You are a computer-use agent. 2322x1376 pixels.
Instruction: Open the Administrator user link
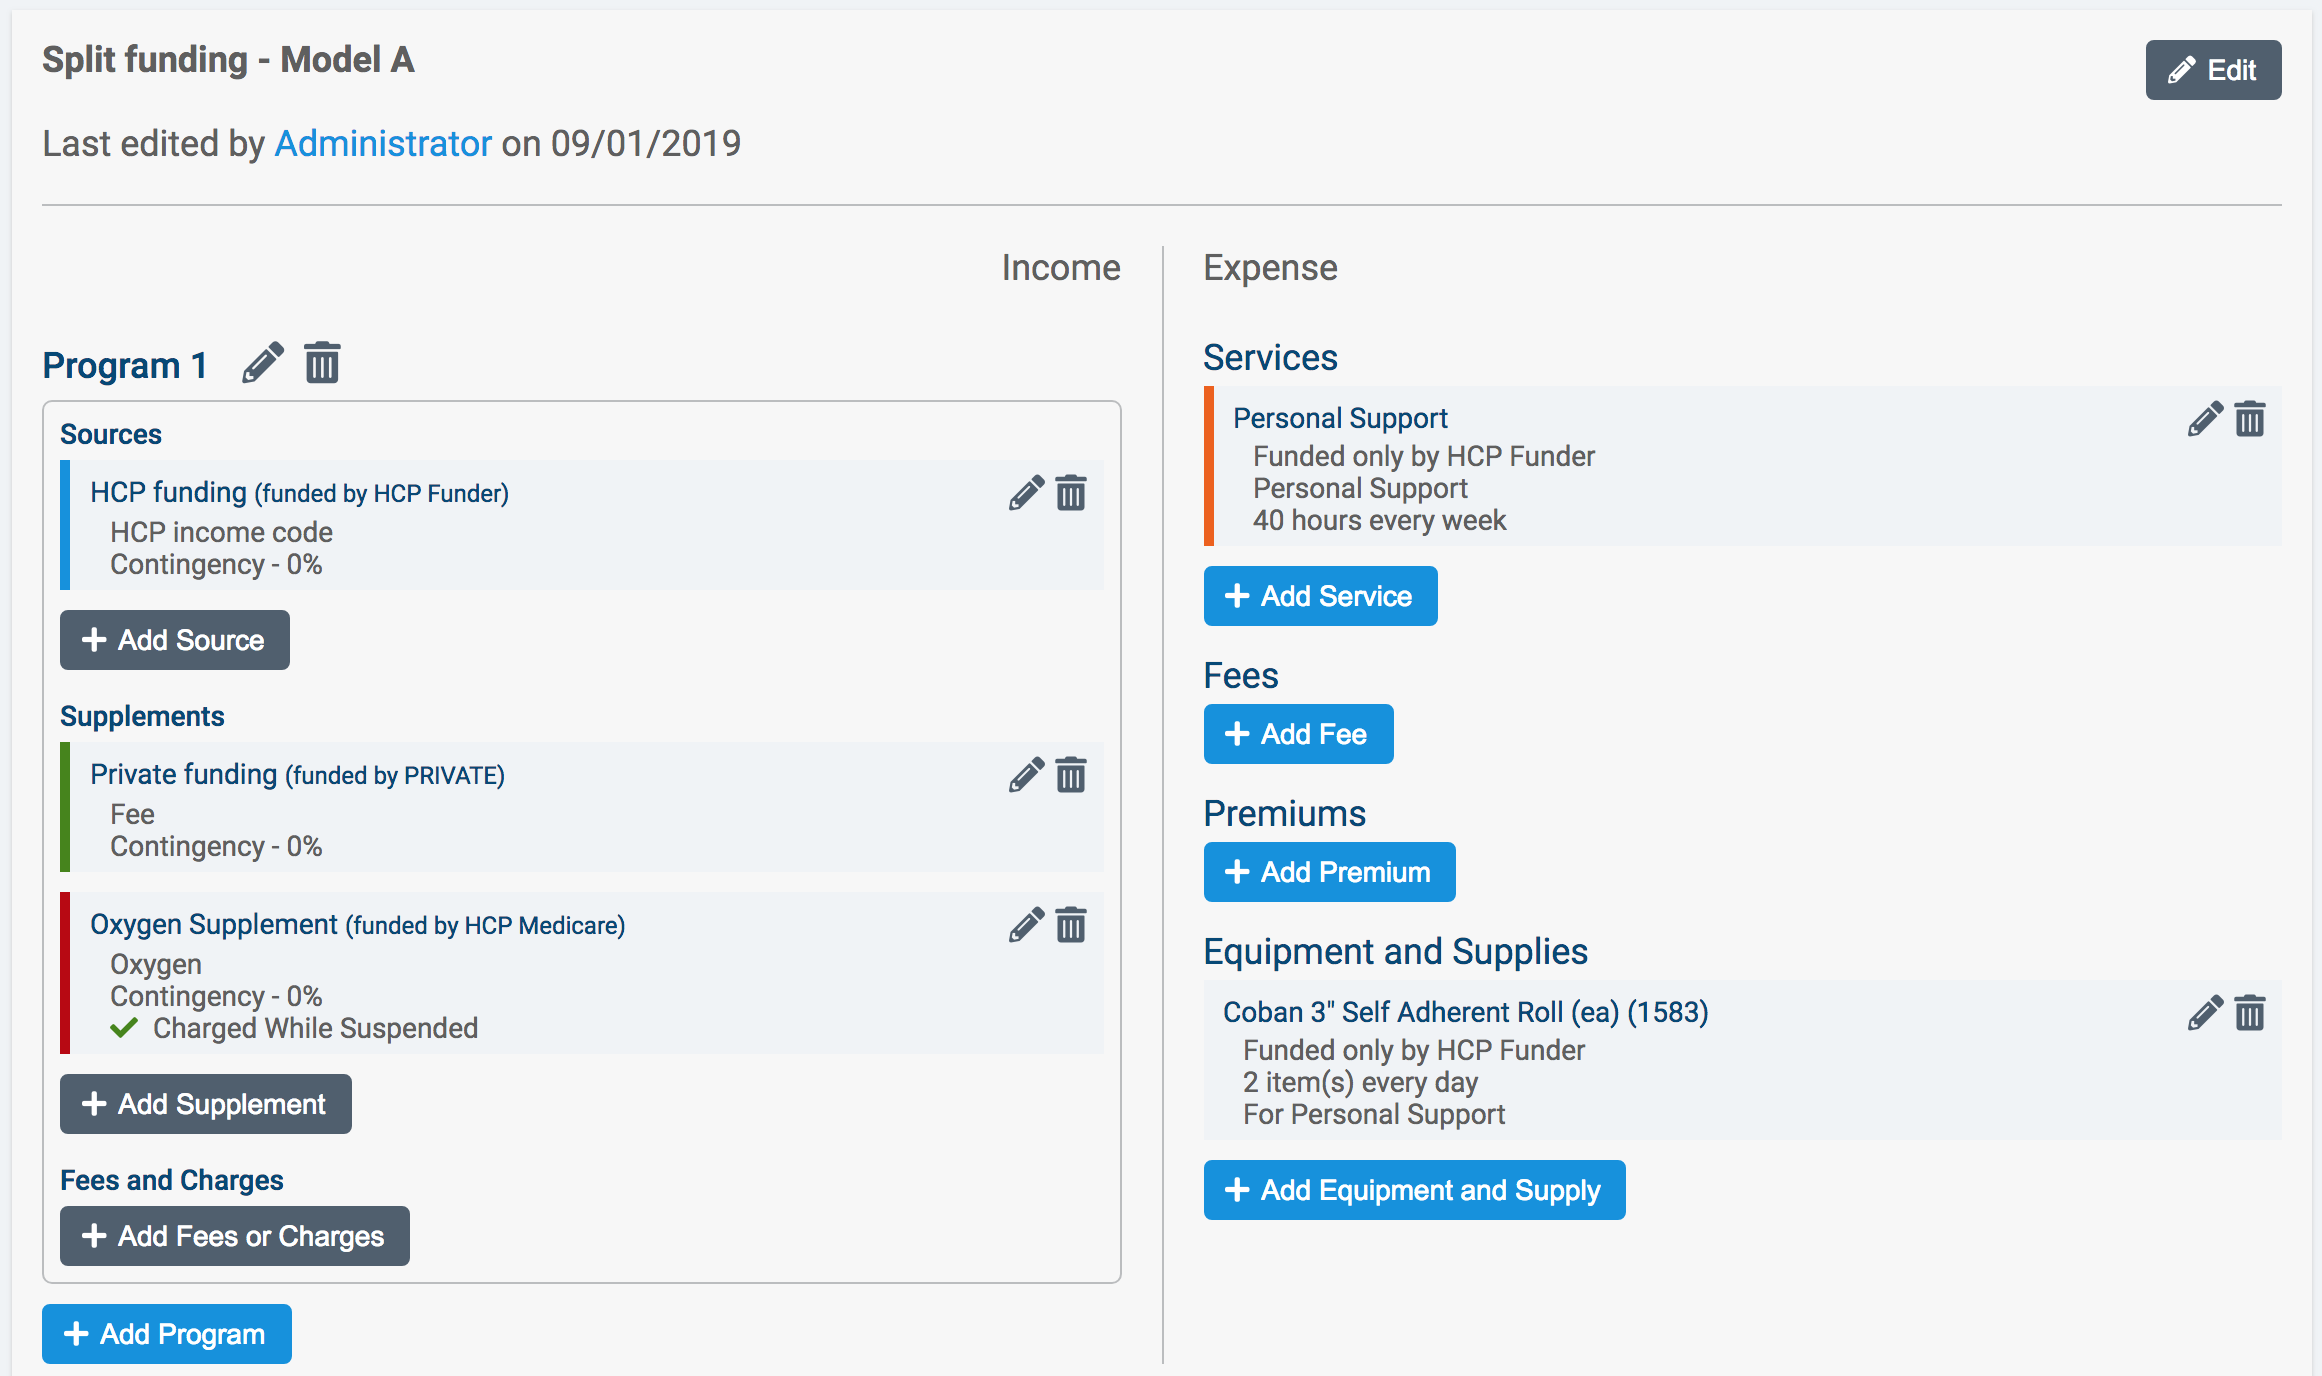point(383,143)
